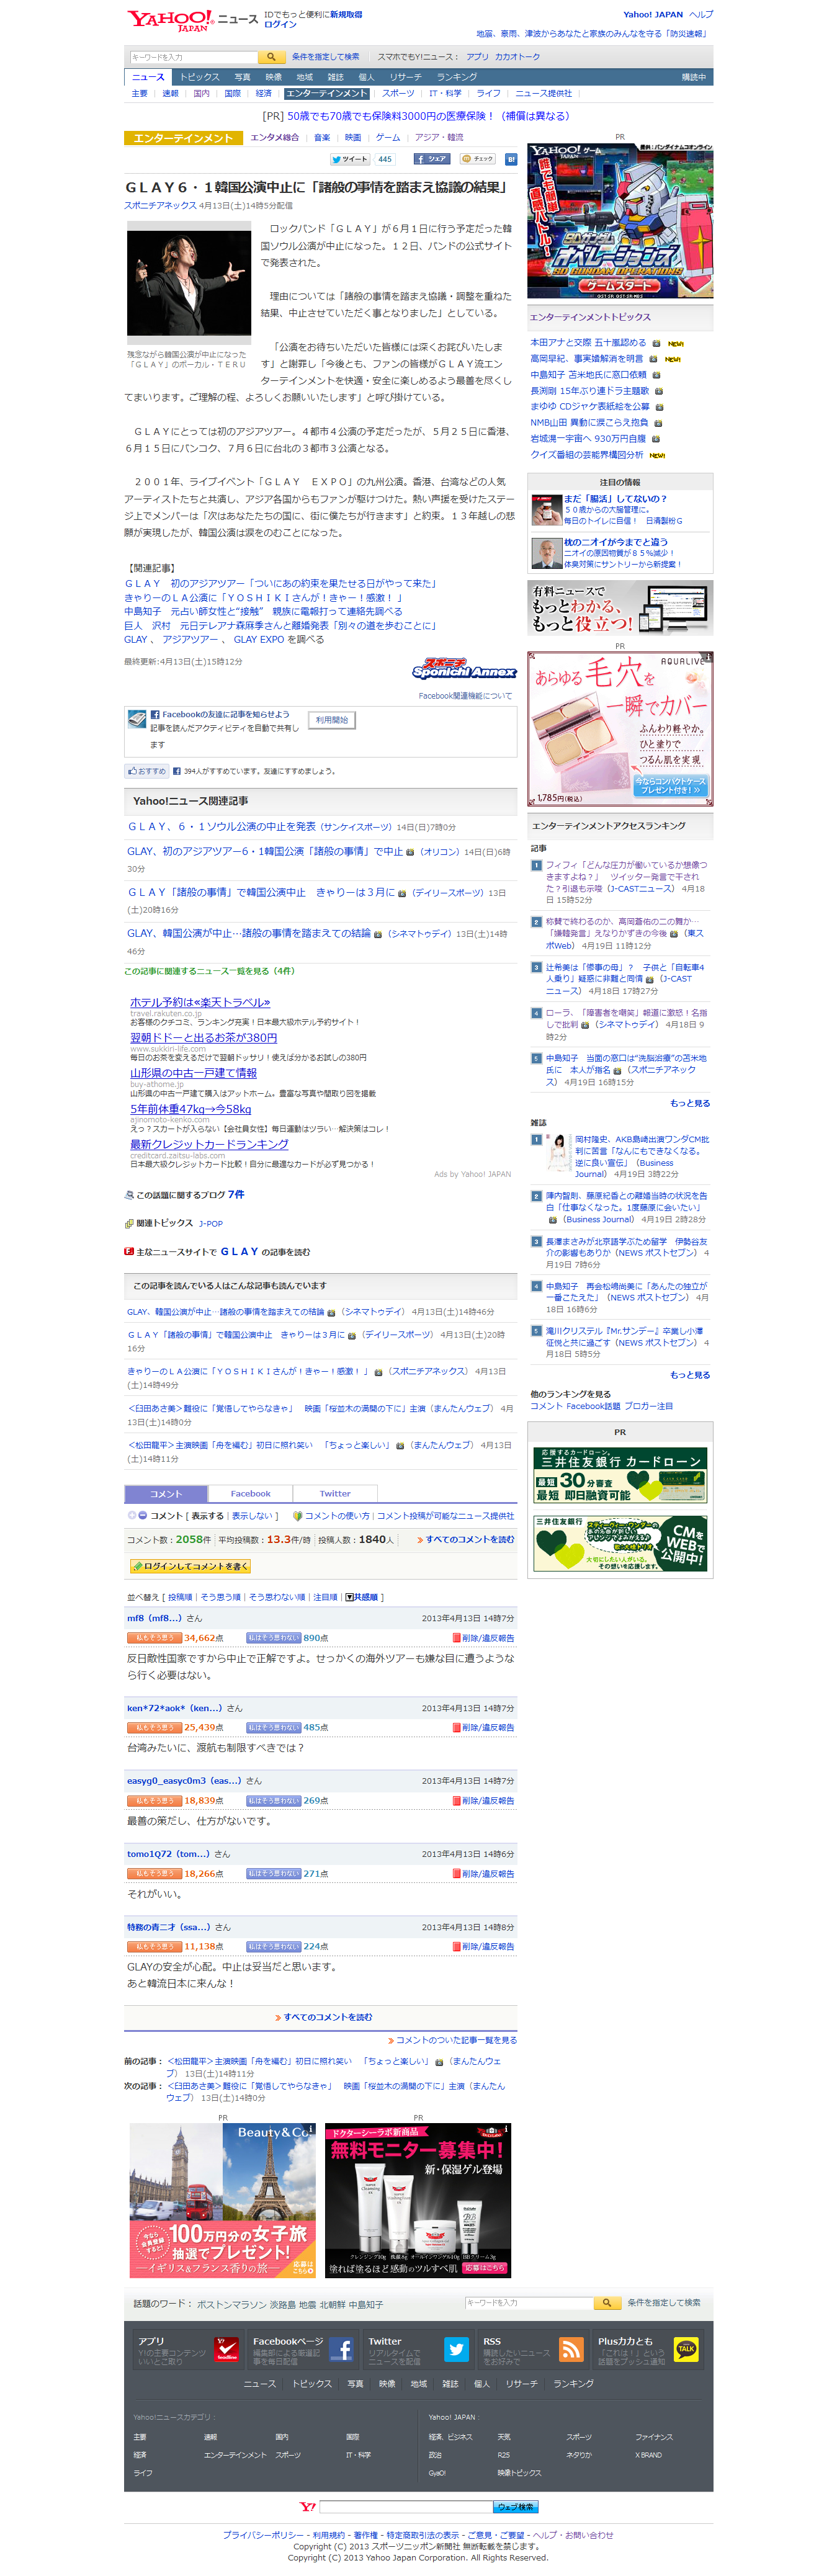Viewport: 837px width, 2576px height.
Task: Click the ボストンマラソン trending keyword
Action: (x=231, y=2304)
